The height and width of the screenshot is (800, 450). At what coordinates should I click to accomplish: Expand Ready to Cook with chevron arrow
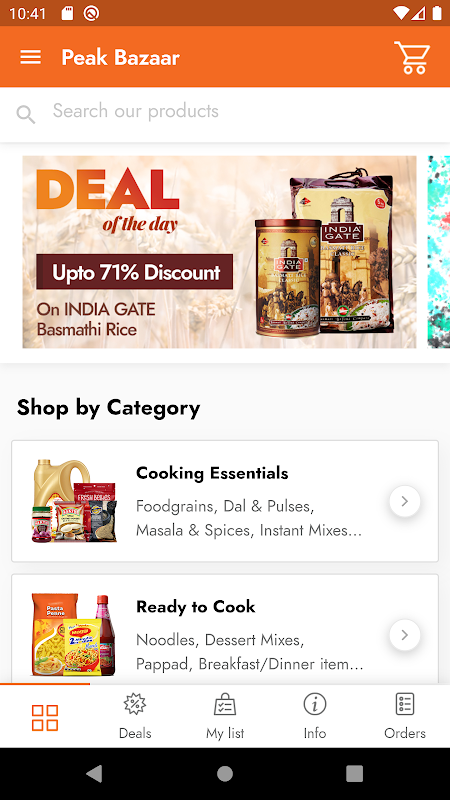point(405,635)
